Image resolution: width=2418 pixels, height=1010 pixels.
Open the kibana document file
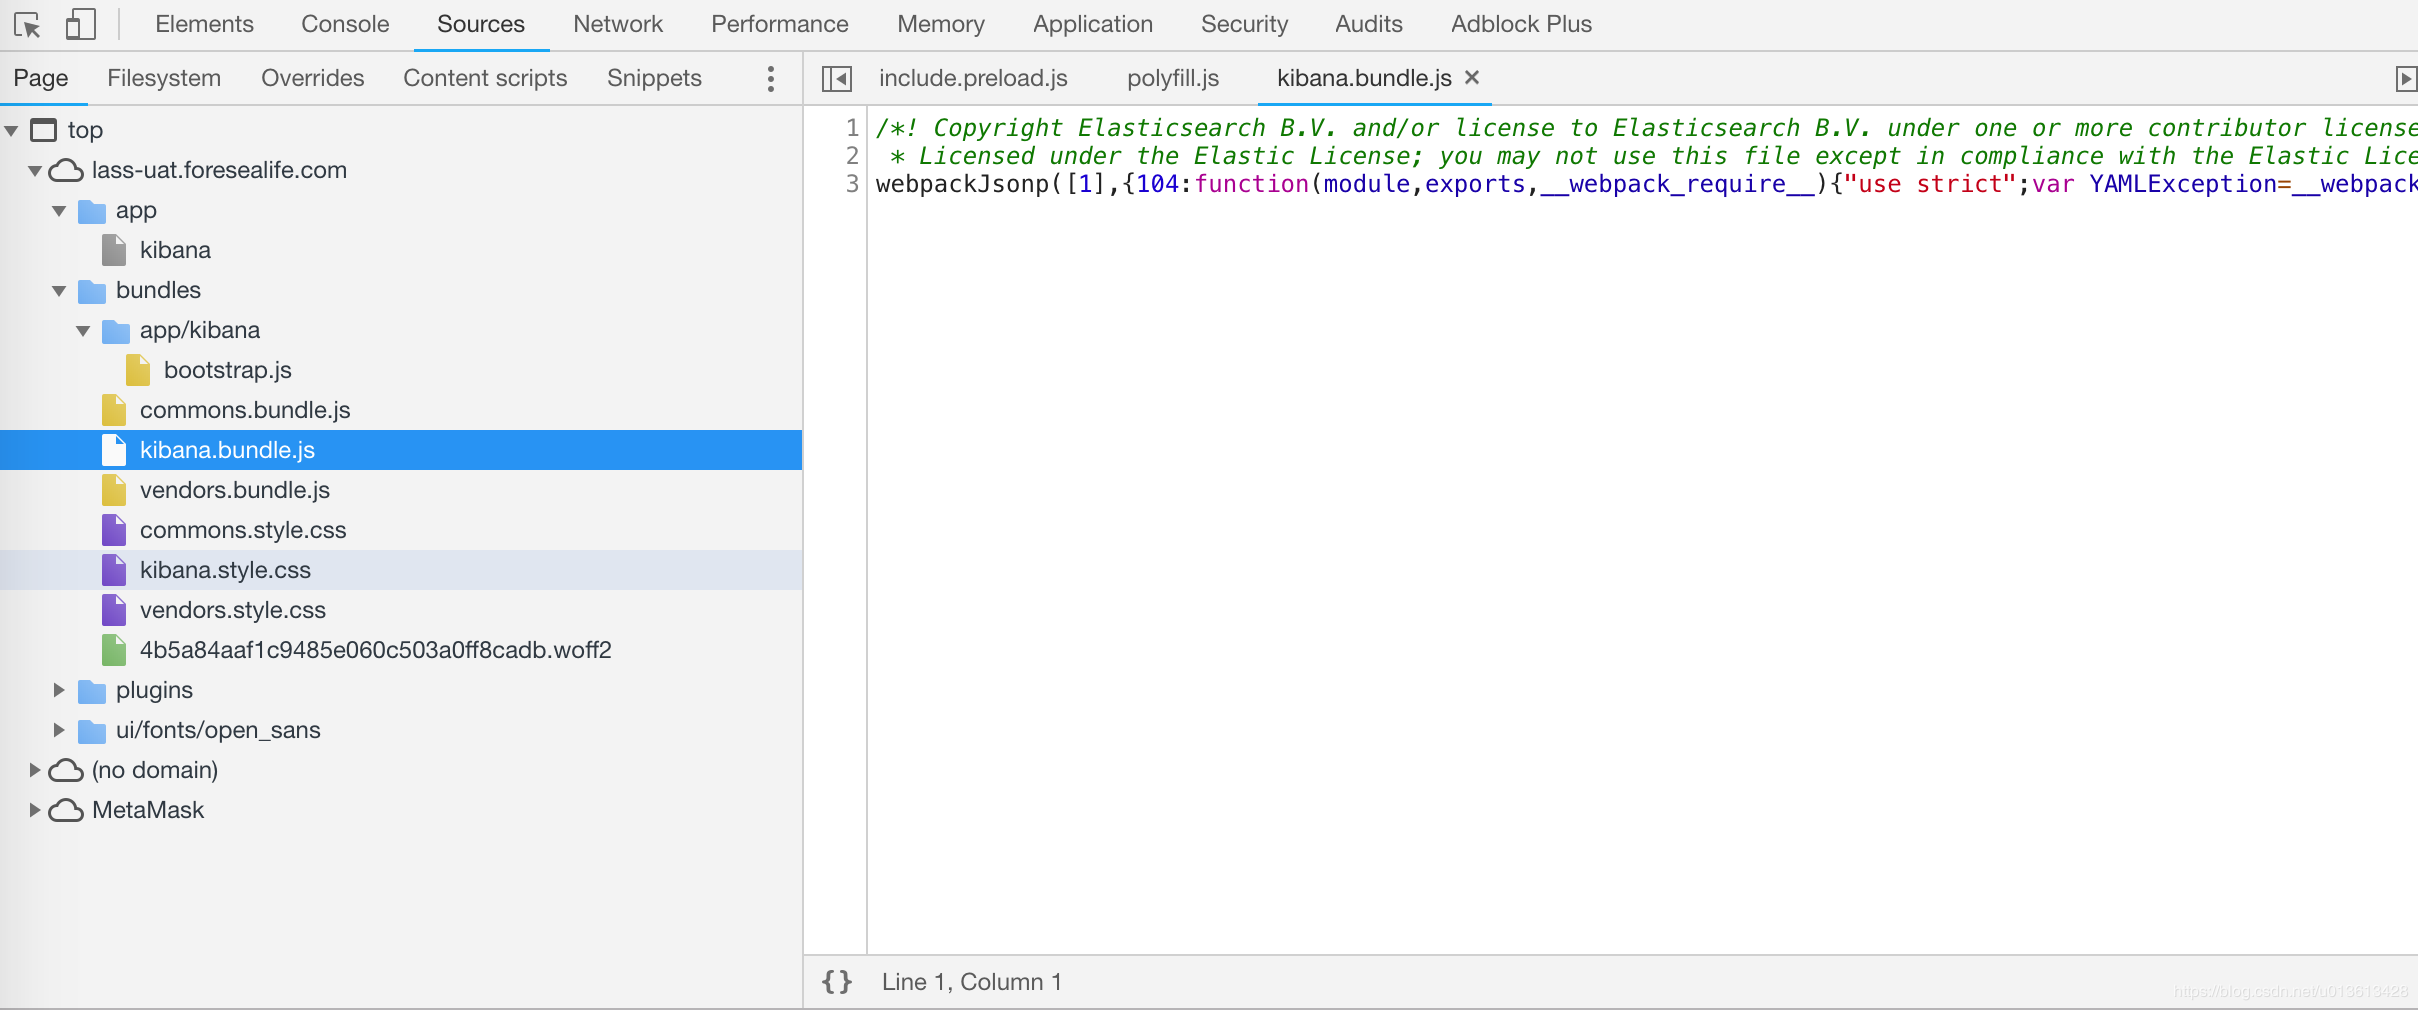(175, 250)
